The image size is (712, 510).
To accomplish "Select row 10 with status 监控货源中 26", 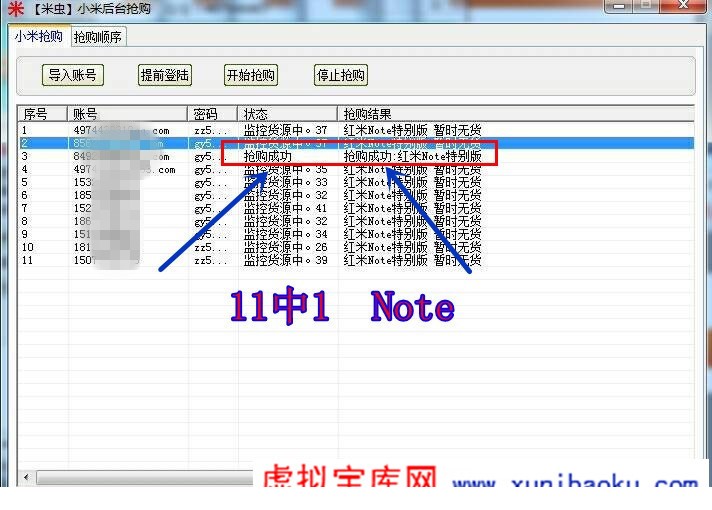I will 356,248.
